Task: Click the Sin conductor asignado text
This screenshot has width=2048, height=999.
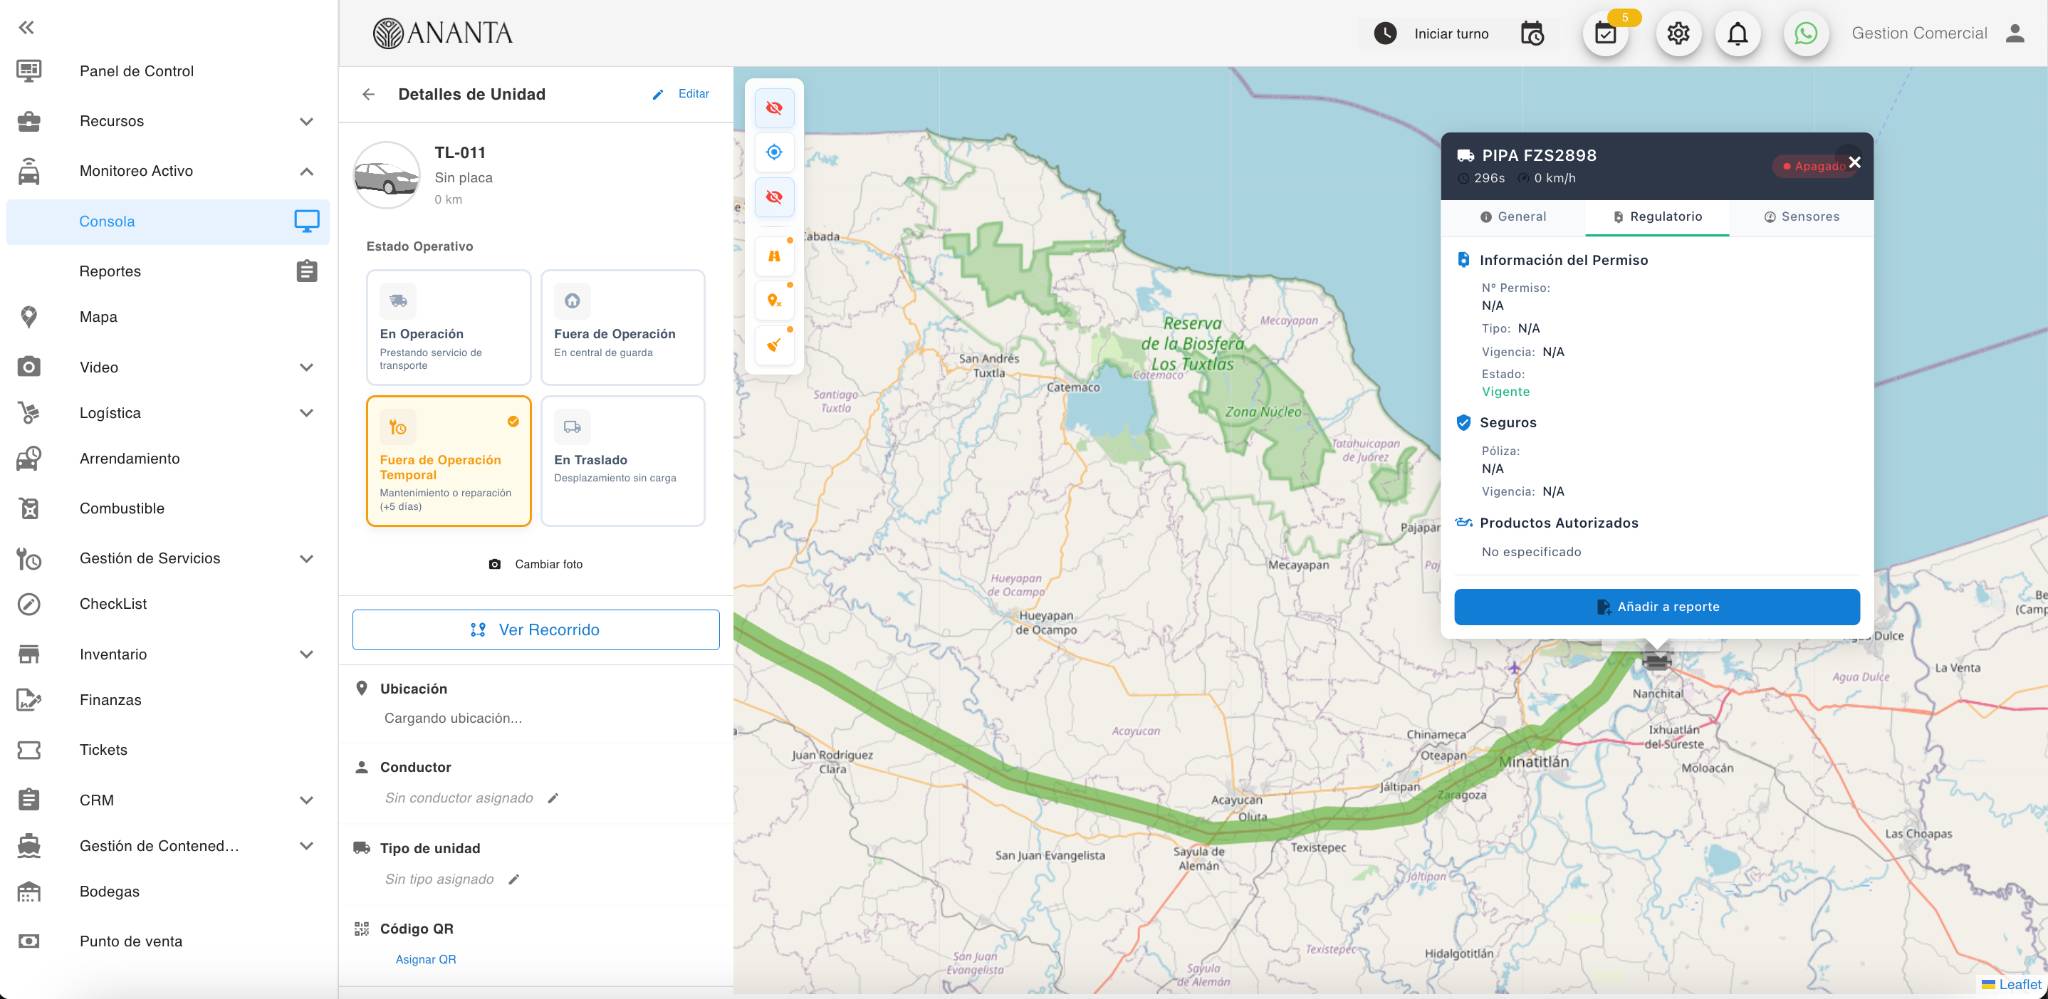Action: tap(459, 798)
